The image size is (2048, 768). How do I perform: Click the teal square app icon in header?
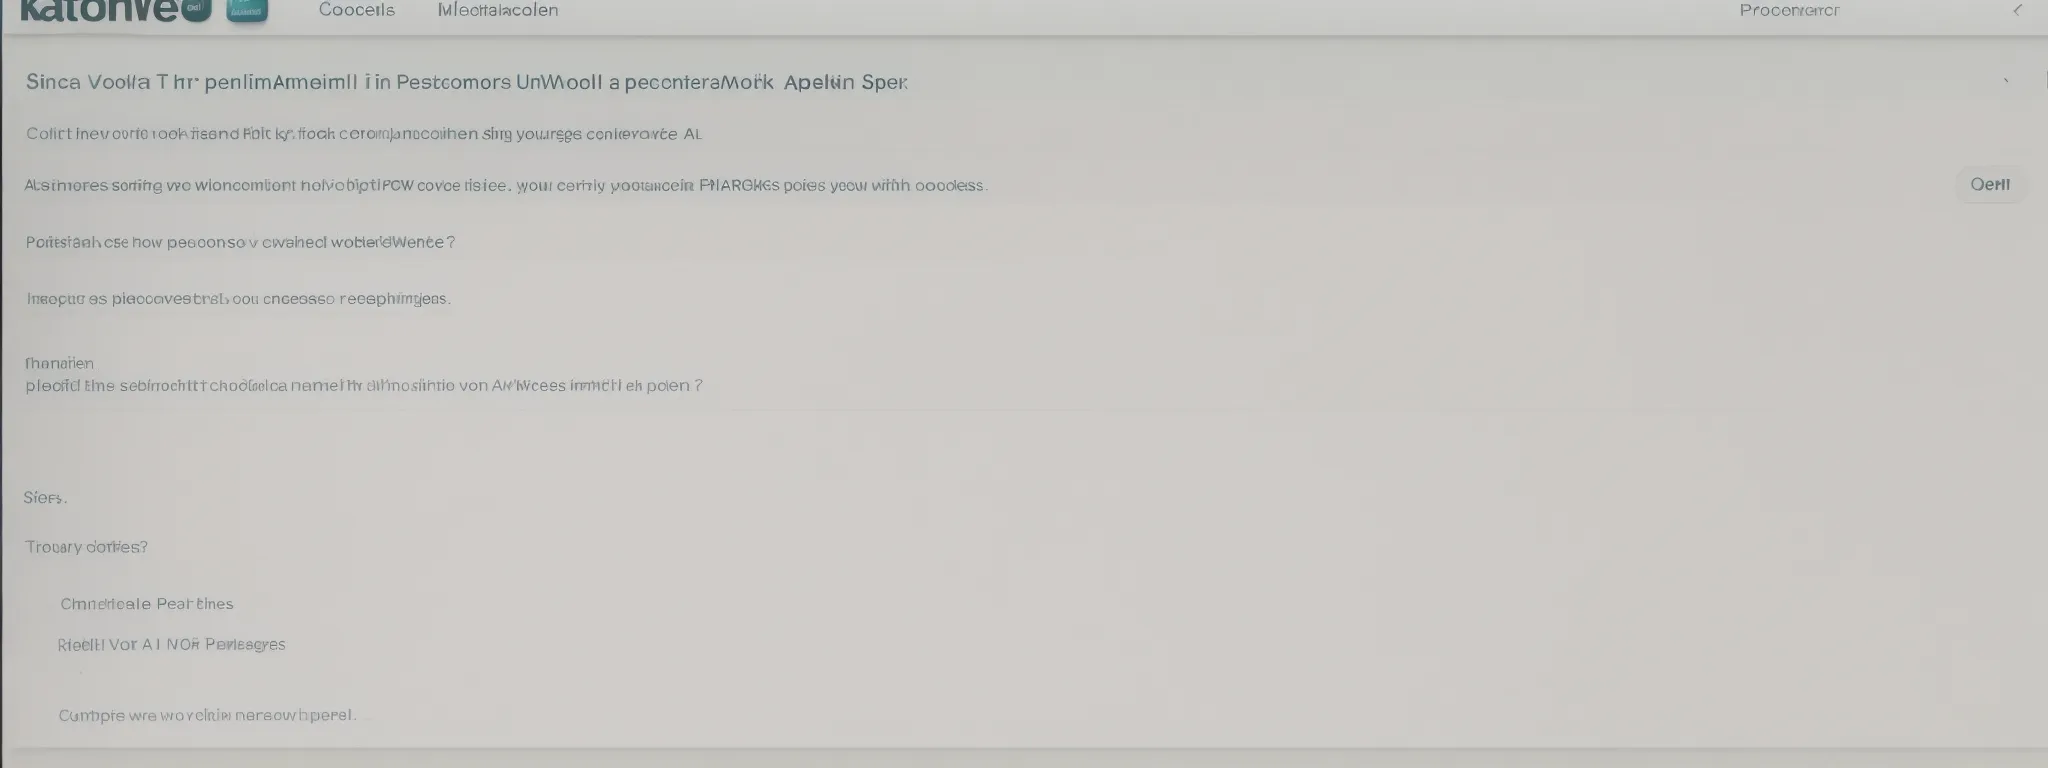[x=247, y=10]
